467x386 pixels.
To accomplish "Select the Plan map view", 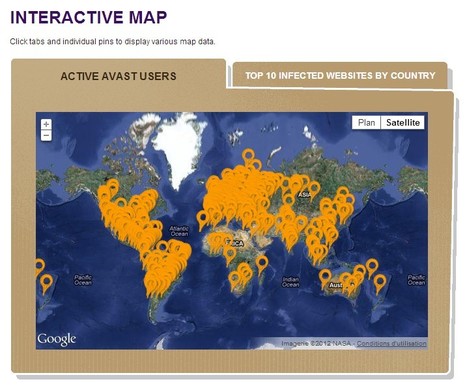I will [x=366, y=123].
